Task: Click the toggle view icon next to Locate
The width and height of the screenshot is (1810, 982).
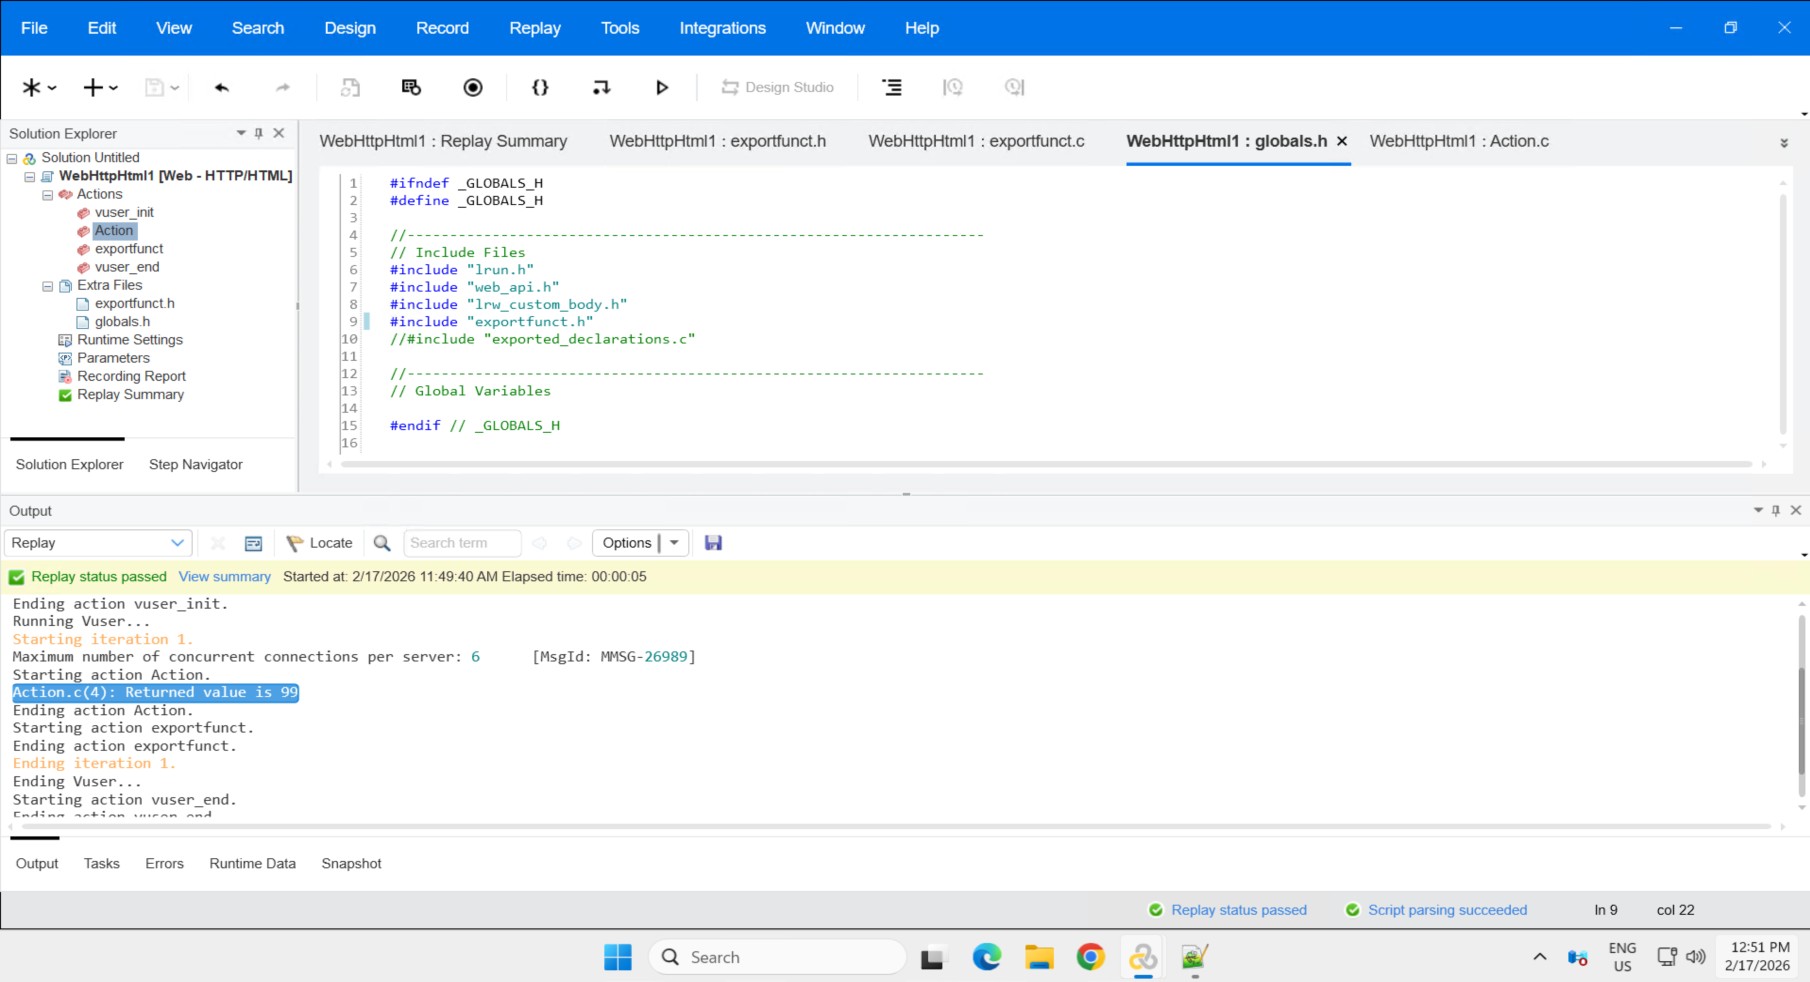Action: 254,543
